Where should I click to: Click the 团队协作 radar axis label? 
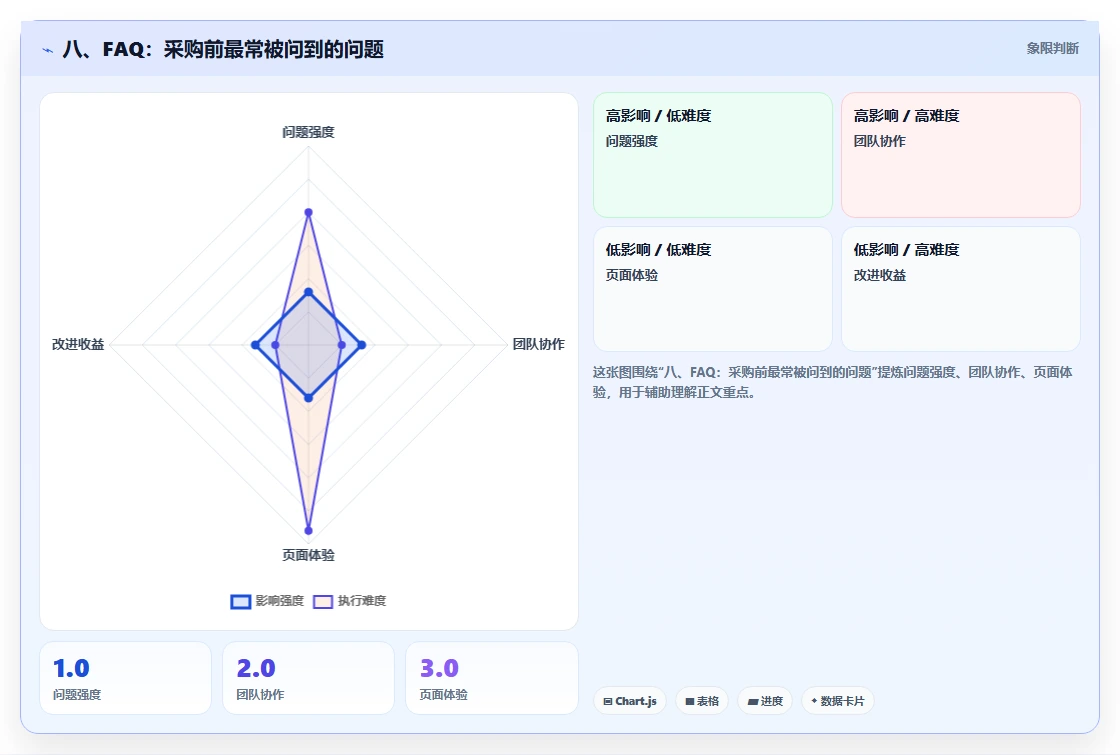539,344
